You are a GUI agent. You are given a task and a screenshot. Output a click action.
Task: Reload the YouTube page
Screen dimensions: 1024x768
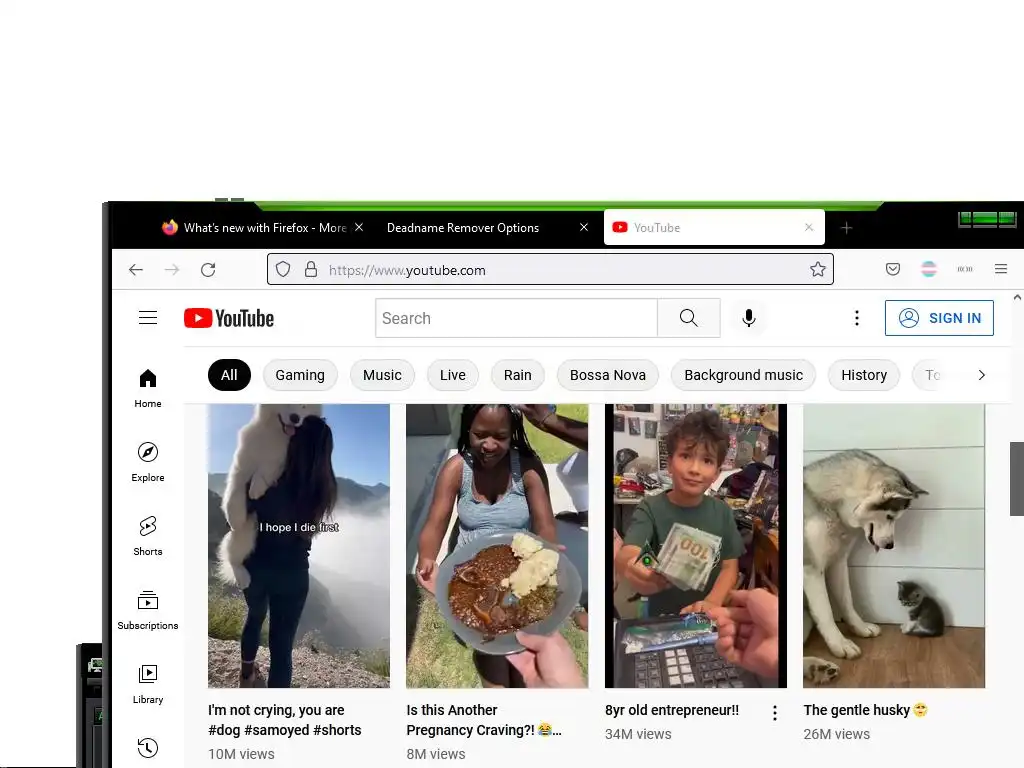208,270
